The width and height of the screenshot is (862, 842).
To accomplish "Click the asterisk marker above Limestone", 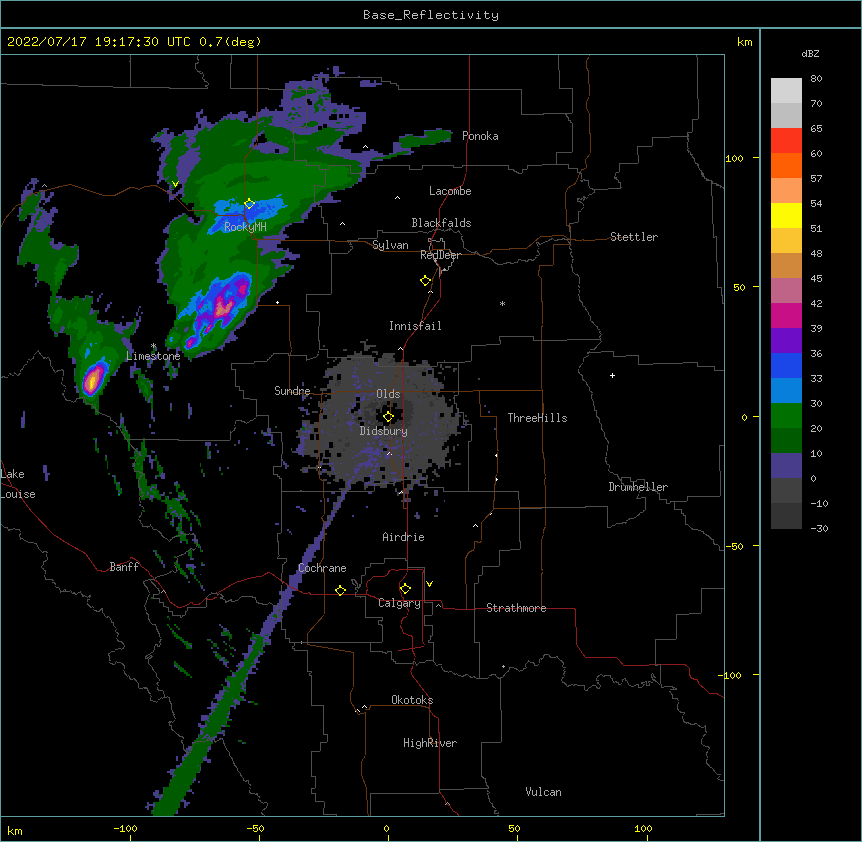I will [x=153, y=346].
